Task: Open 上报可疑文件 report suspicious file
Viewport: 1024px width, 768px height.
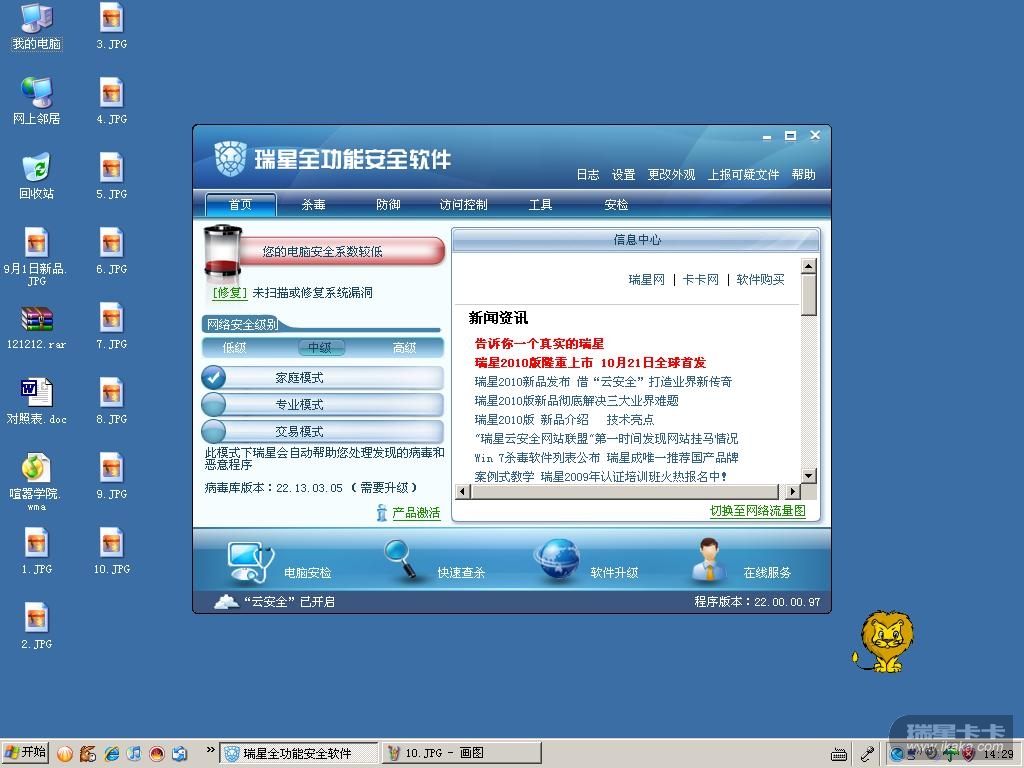Action: coord(743,174)
